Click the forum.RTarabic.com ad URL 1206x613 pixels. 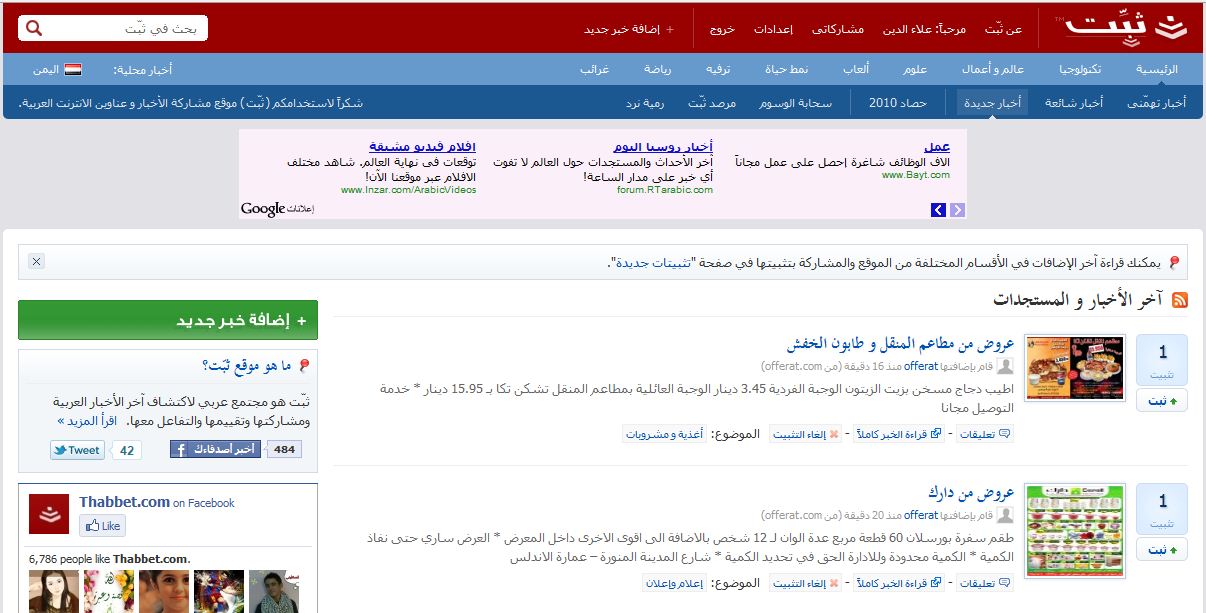pos(665,189)
